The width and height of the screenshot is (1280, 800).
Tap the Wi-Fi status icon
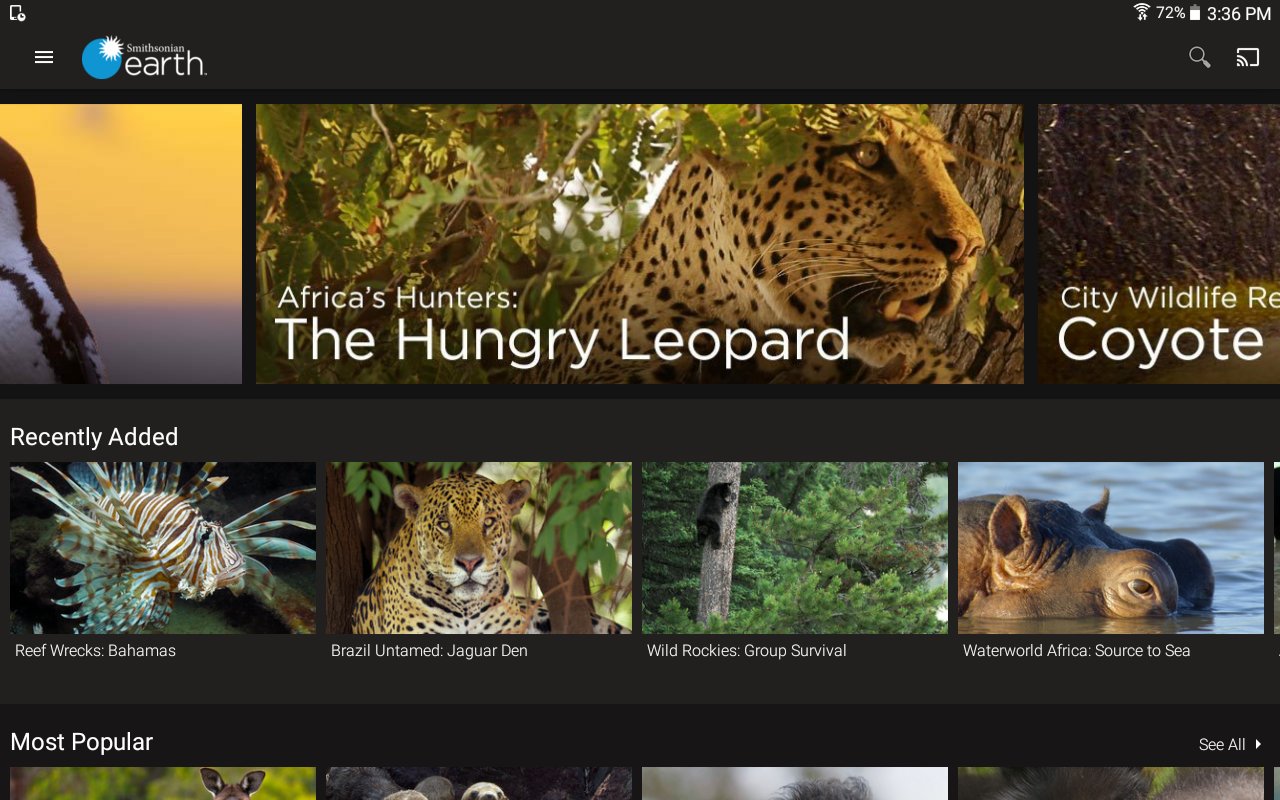1142,12
